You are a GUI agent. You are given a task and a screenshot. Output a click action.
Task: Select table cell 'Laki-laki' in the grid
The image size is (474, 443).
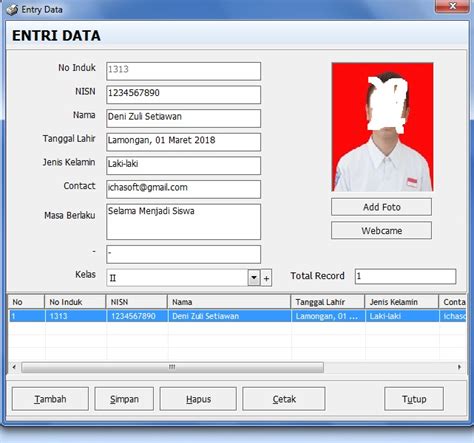coord(402,316)
